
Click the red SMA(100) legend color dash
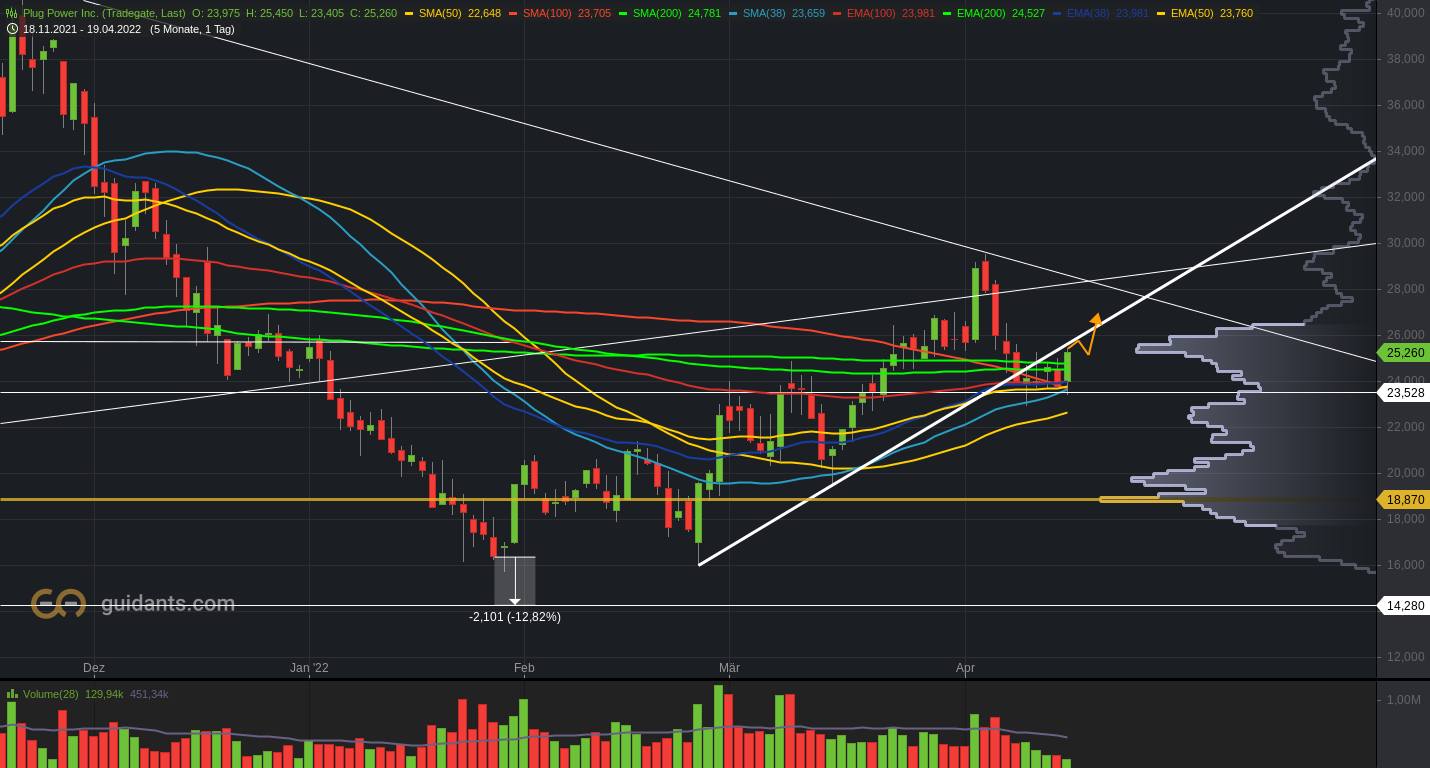click(x=513, y=13)
